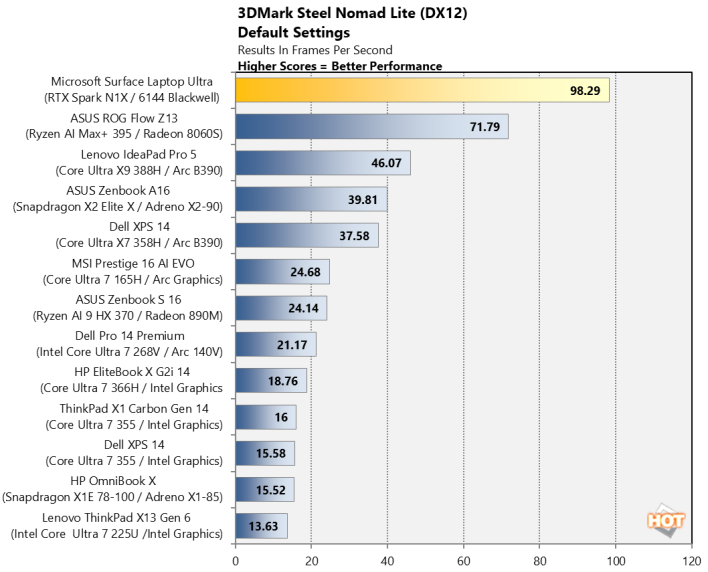Select the MSI Prestige 16 AI EVO label
This screenshot has height=572, width=708.
133,264
